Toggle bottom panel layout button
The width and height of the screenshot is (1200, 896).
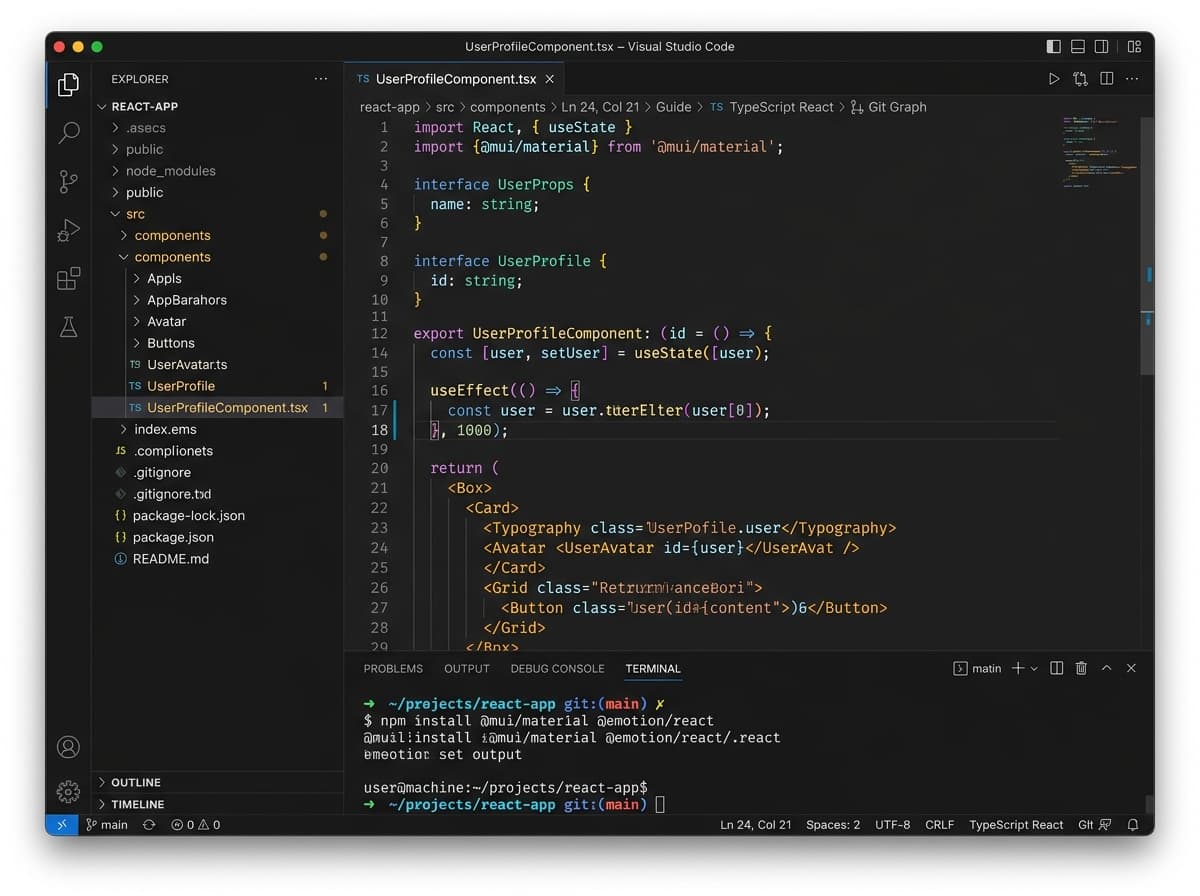coord(1078,46)
